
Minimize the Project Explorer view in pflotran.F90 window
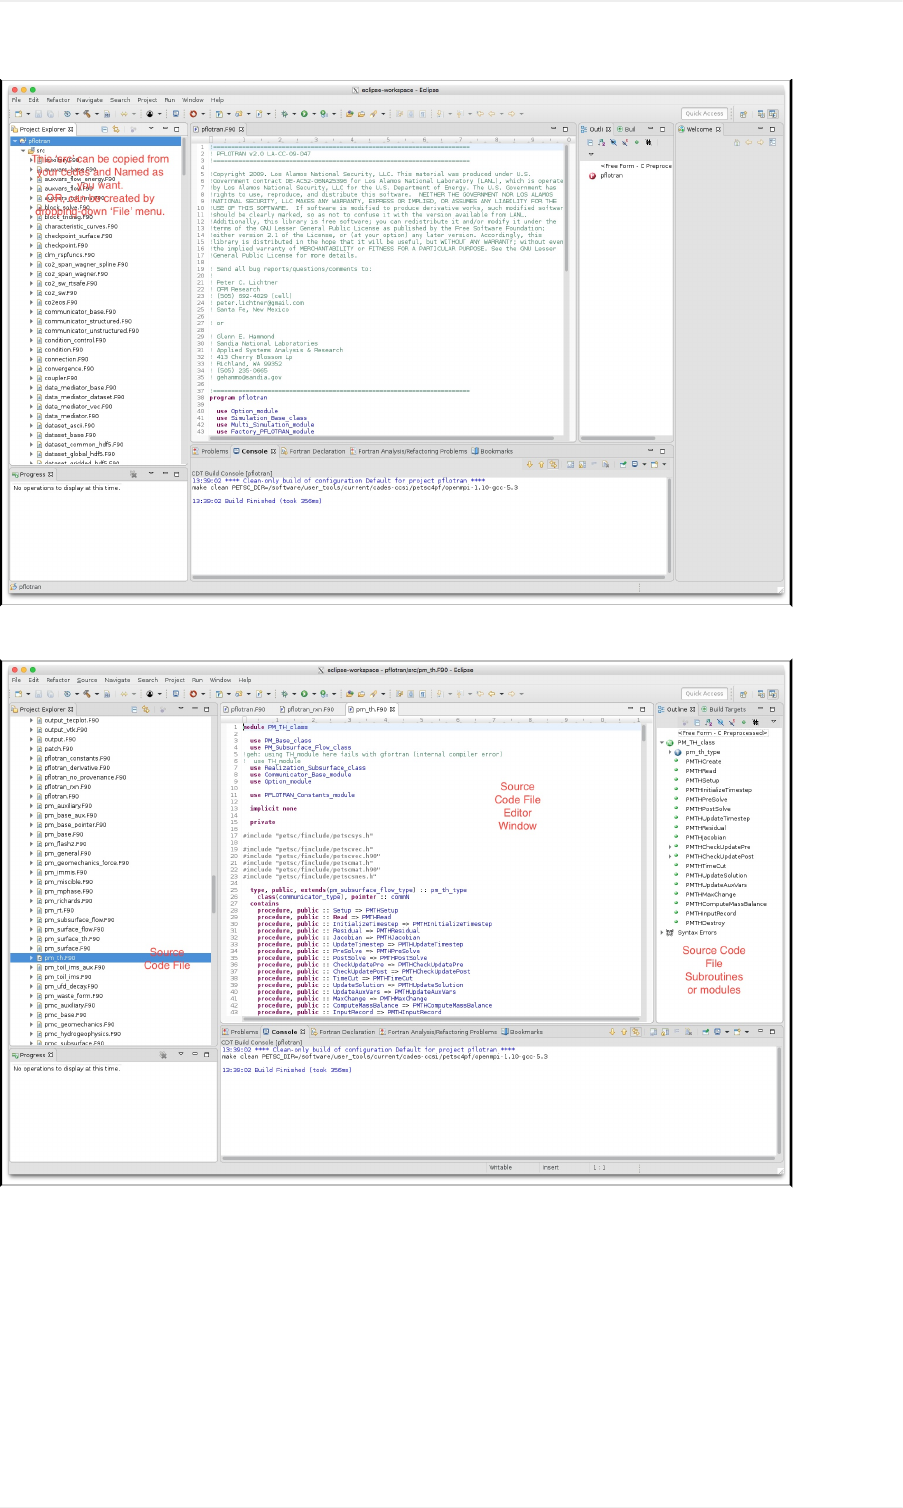coord(165,129)
